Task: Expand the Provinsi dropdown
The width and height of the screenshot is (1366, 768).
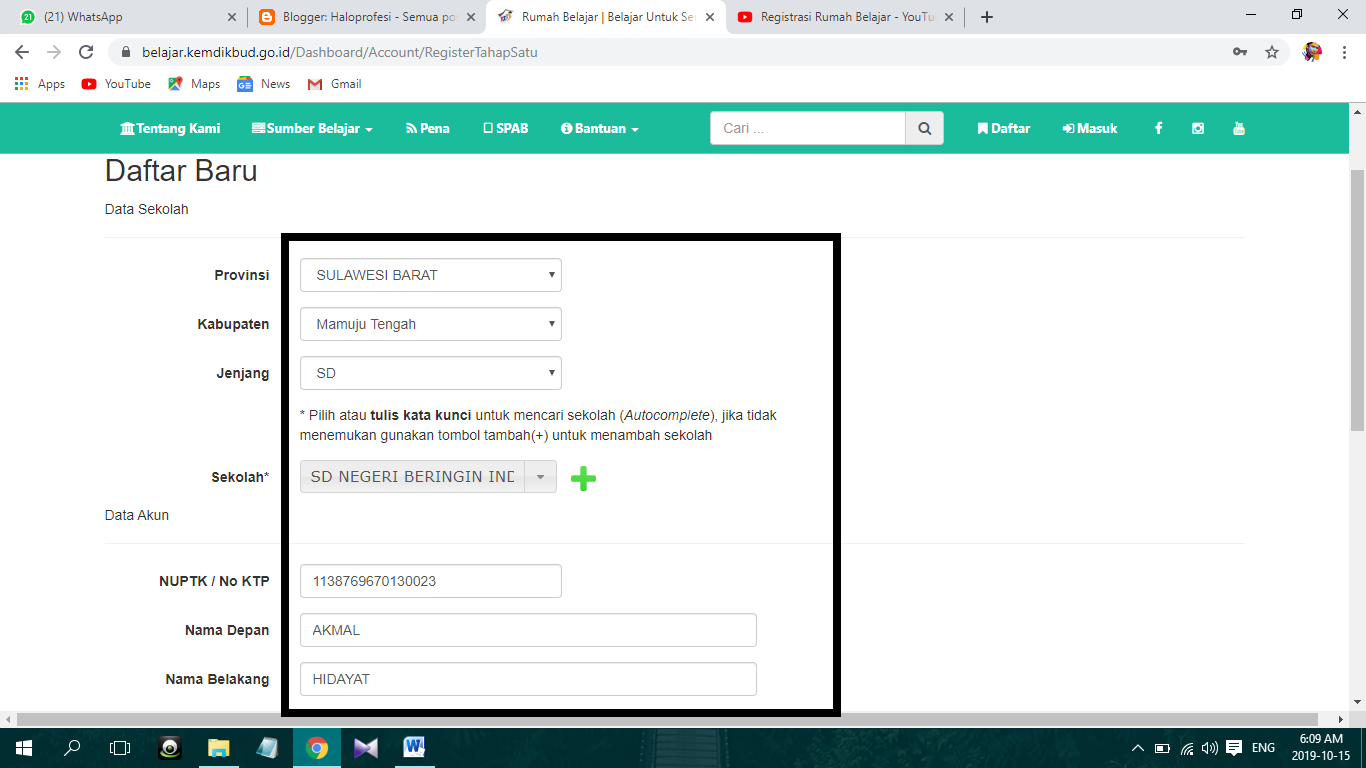Action: click(x=430, y=274)
